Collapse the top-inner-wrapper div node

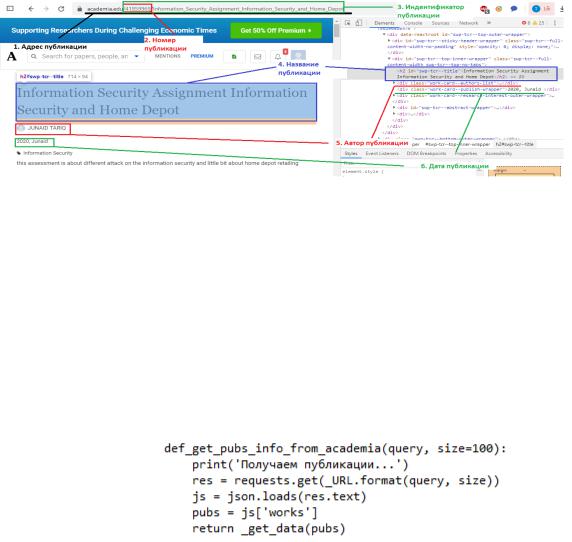click(389, 58)
